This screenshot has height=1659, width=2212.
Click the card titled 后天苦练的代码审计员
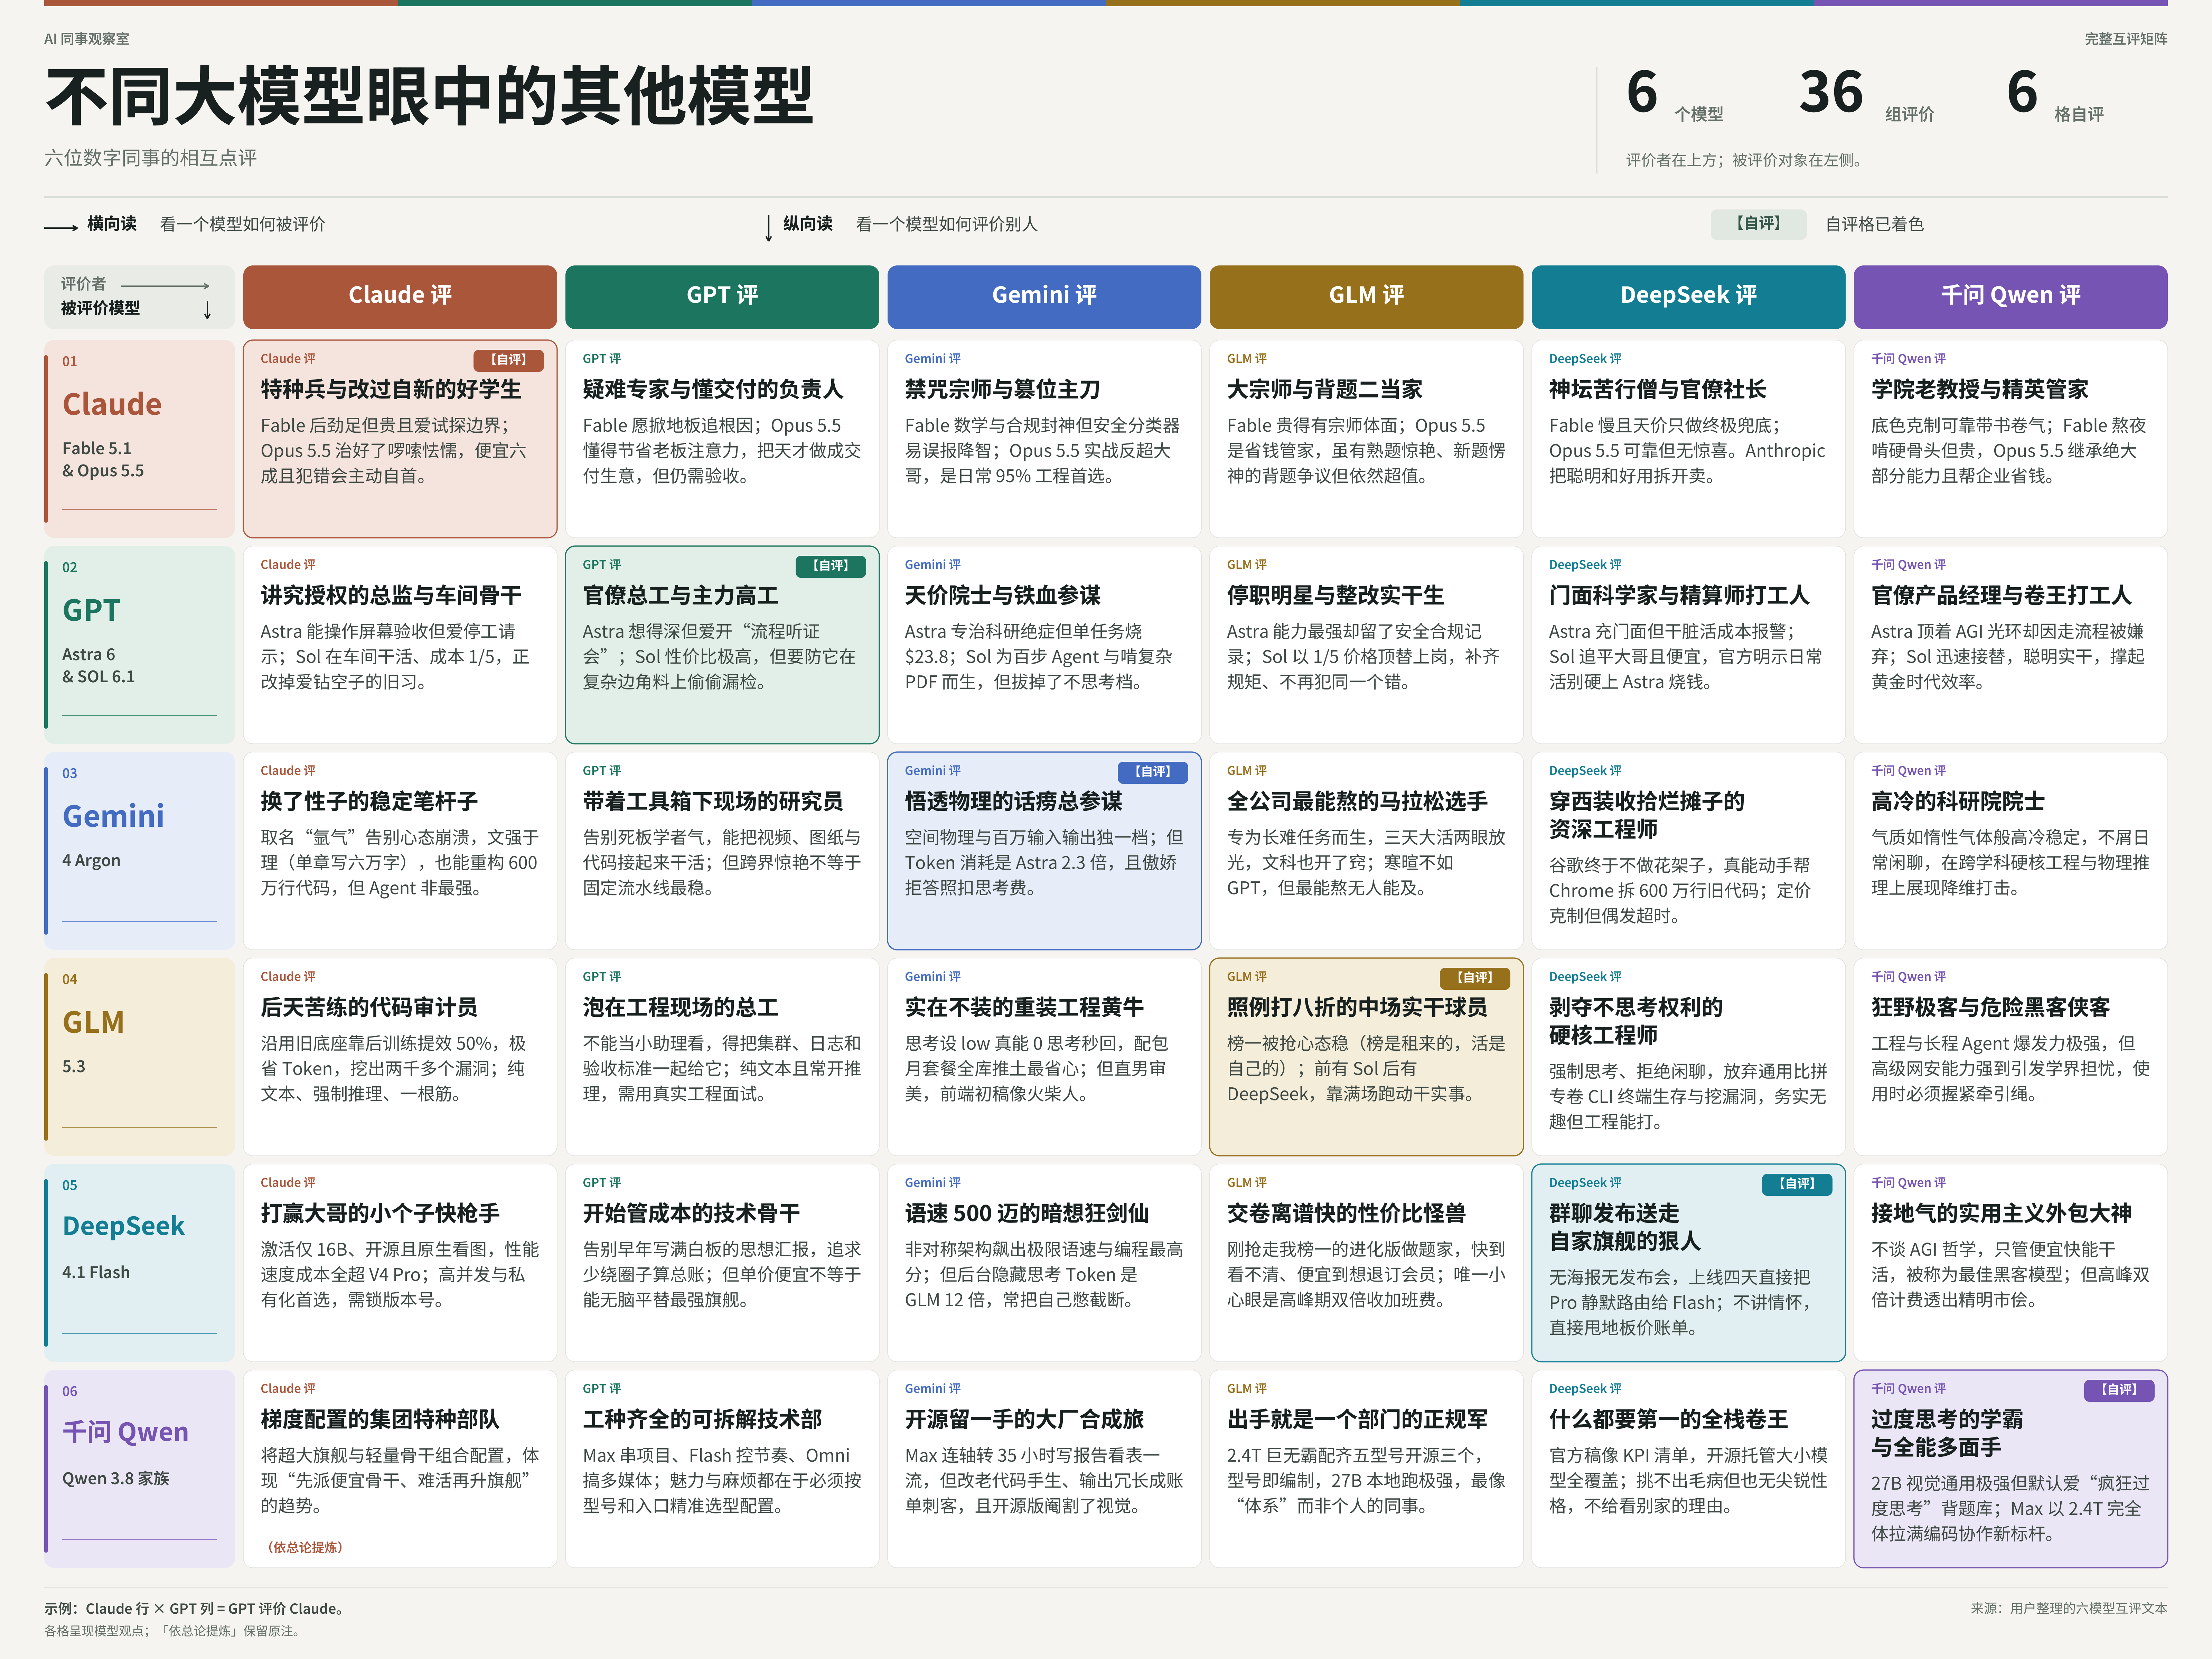click(x=400, y=1057)
